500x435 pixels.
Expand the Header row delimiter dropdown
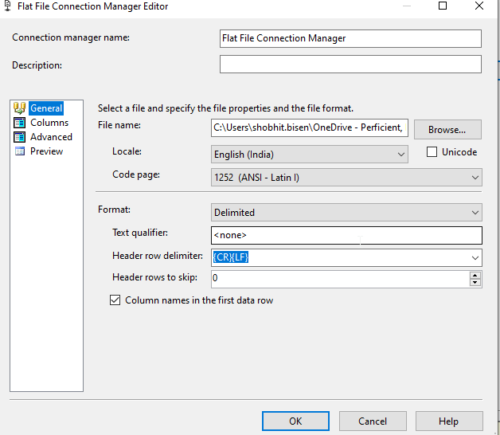click(475, 258)
